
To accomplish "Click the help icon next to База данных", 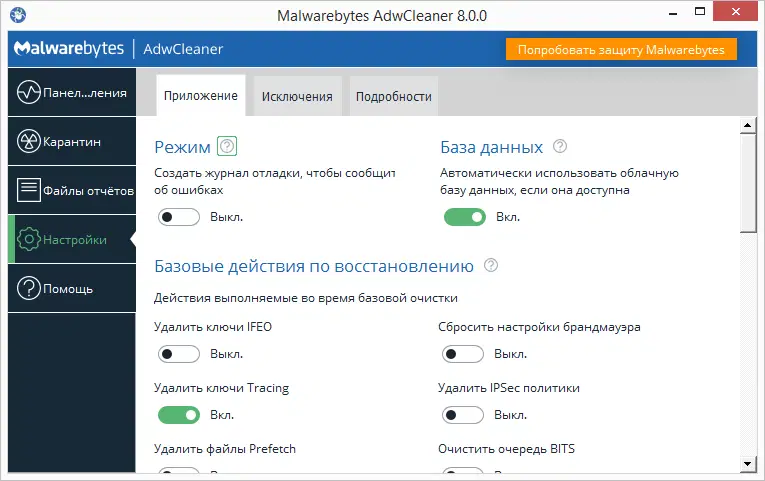I will coord(560,146).
